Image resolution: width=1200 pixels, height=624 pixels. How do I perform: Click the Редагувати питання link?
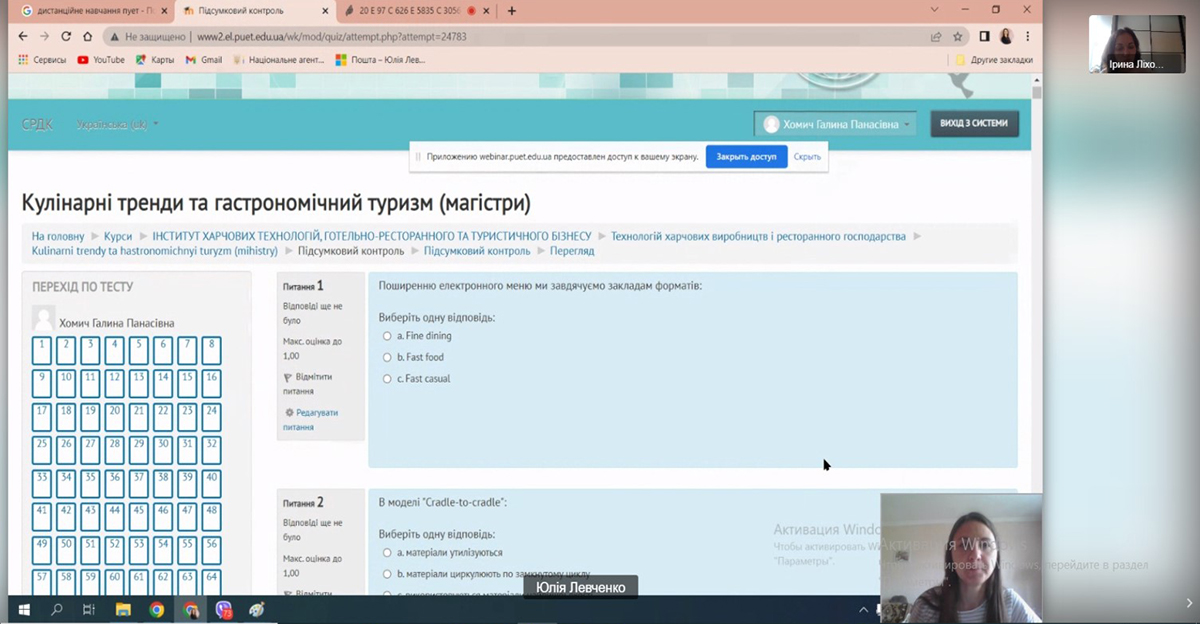point(313,419)
